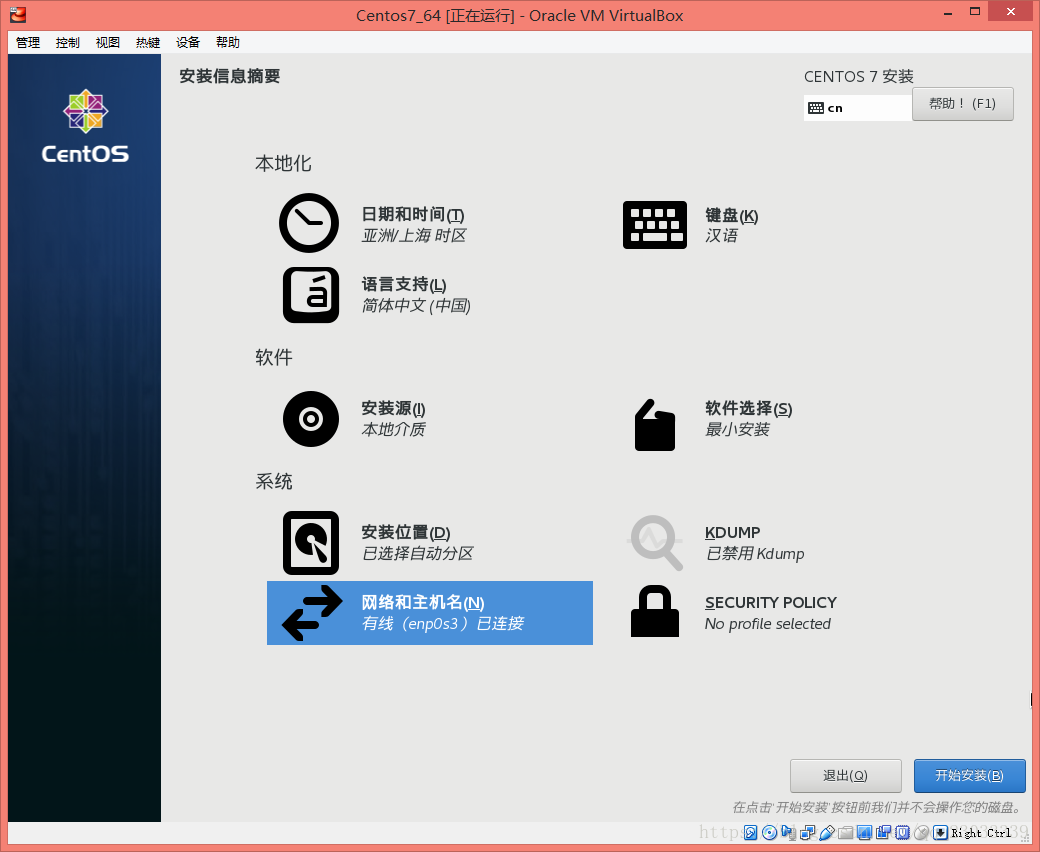Select 安装源(I) label
The height and width of the screenshot is (852, 1040).
coord(393,408)
